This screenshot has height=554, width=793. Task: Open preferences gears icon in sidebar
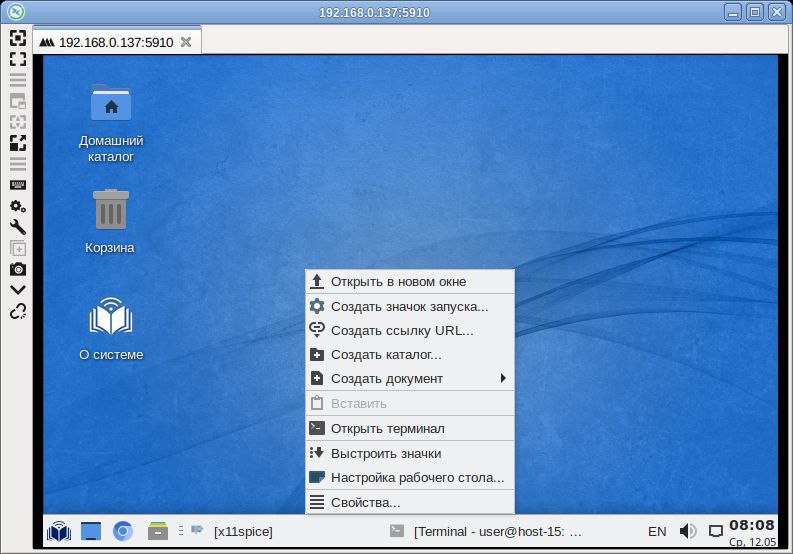tap(18, 206)
